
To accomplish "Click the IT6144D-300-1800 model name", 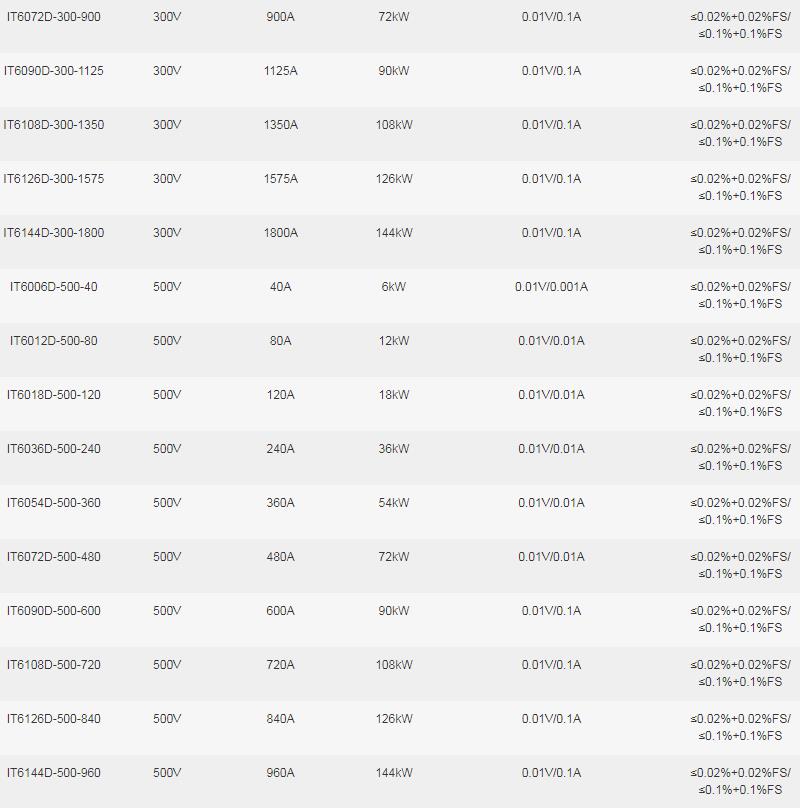I will point(54,233).
